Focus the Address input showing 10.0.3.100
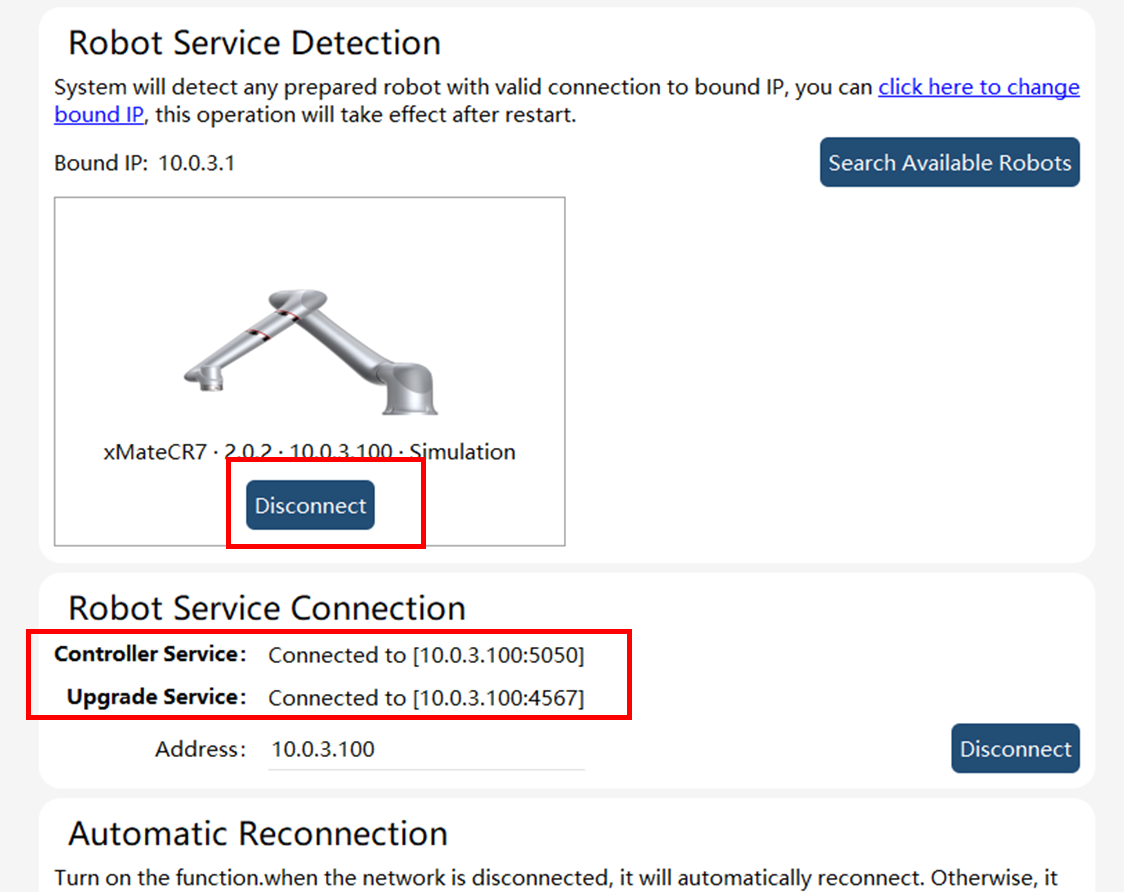The image size is (1124, 892). coord(426,749)
